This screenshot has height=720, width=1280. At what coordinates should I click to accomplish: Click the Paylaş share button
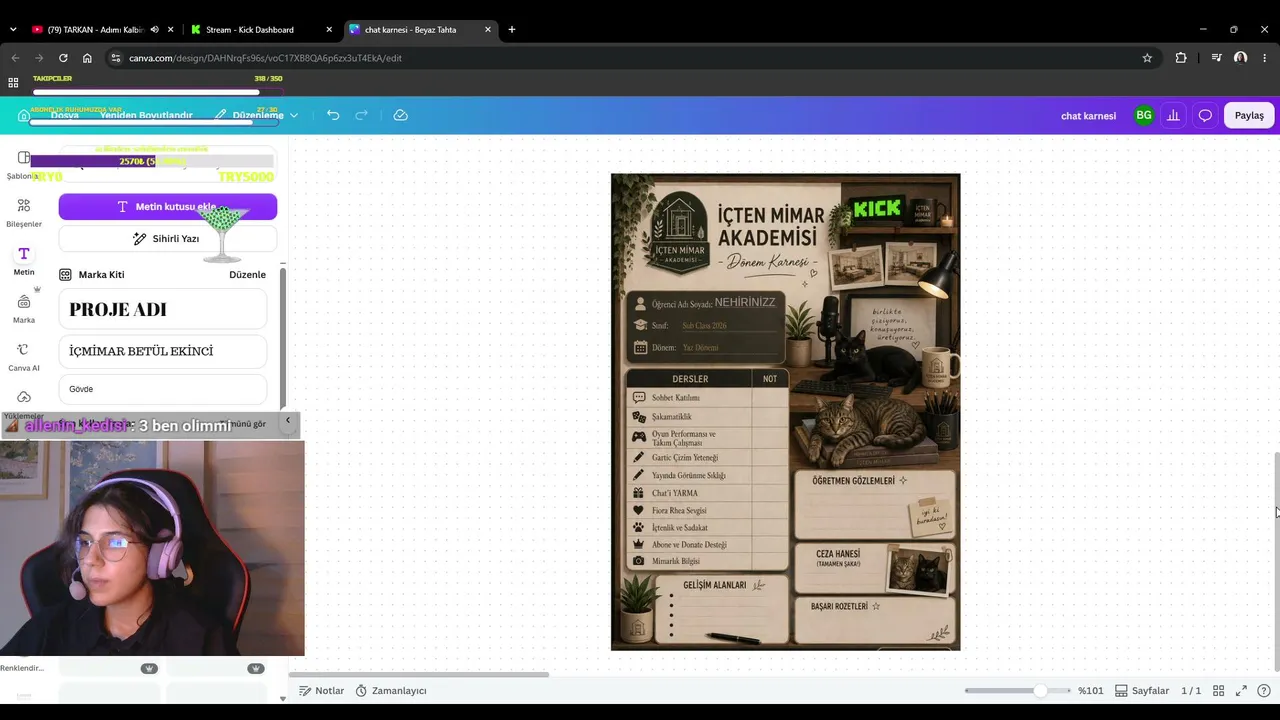tap(1249, 115)
